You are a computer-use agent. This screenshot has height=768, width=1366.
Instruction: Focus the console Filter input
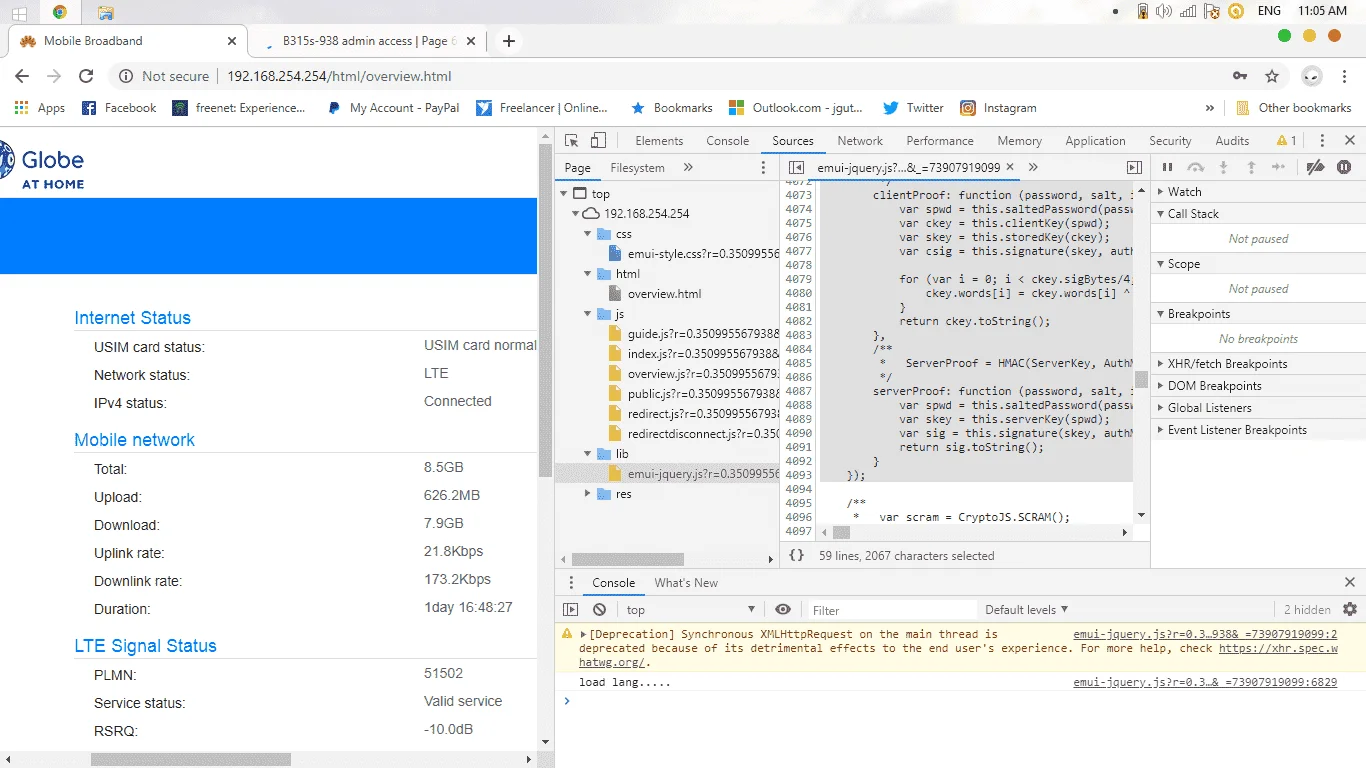click(892, 610)
